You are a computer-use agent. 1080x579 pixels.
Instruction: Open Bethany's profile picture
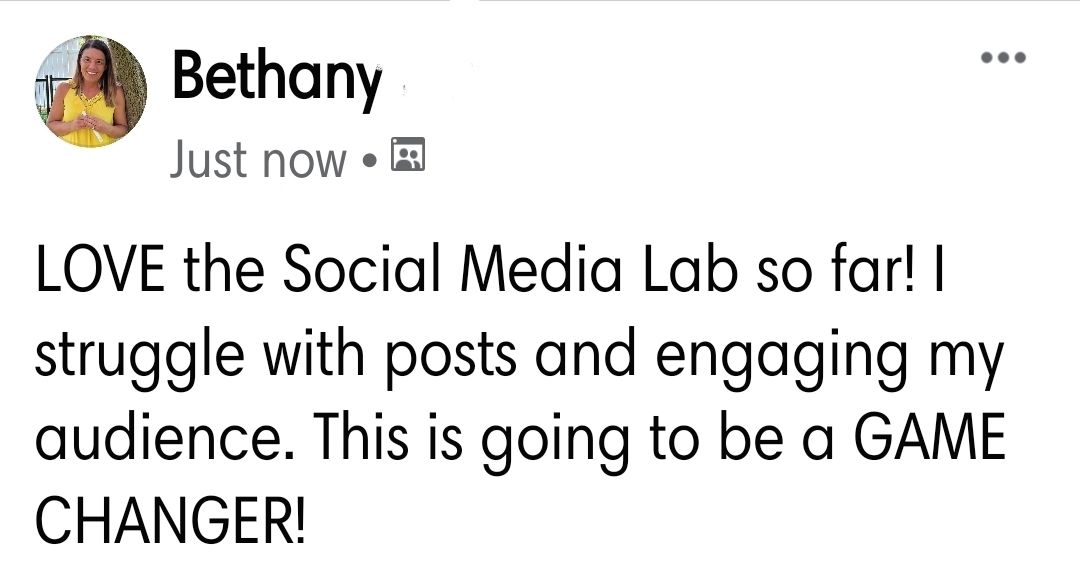coord(89,92)
